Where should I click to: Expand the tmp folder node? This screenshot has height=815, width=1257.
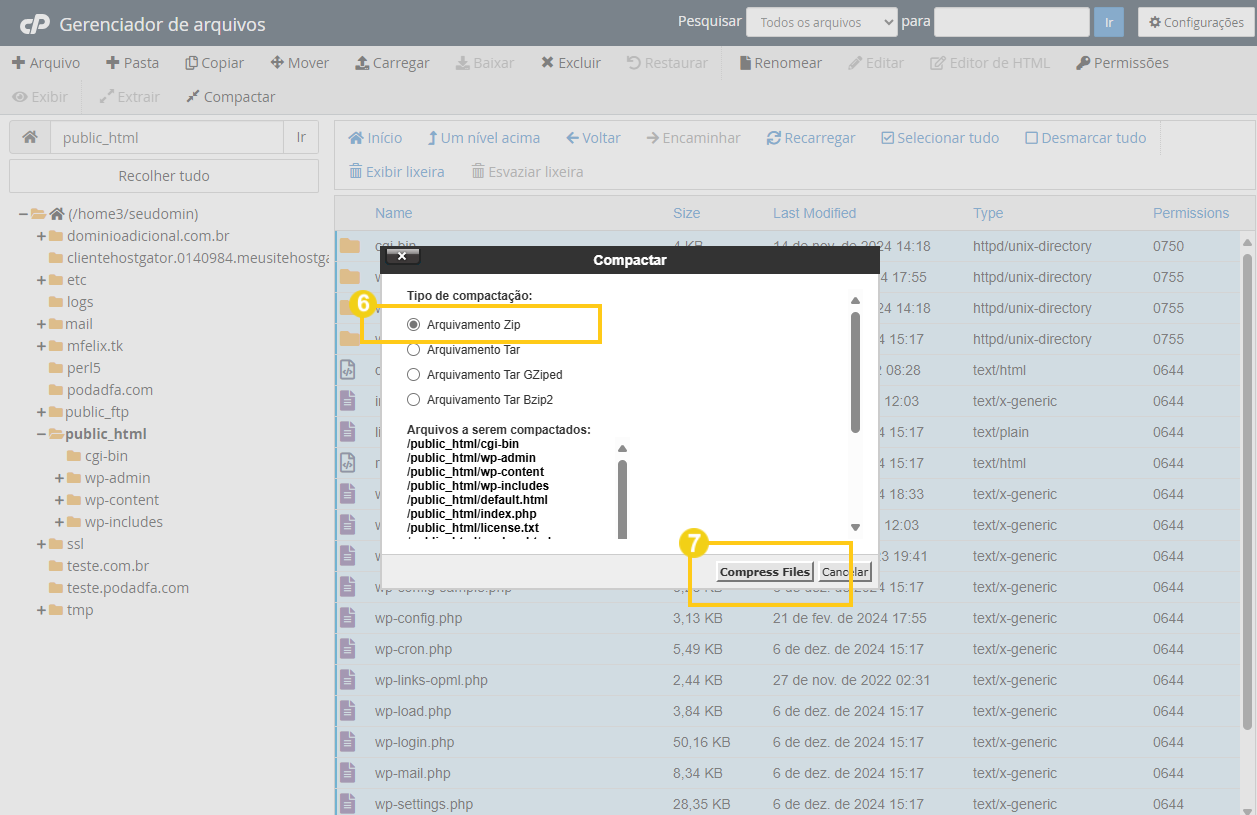(41, 610)
